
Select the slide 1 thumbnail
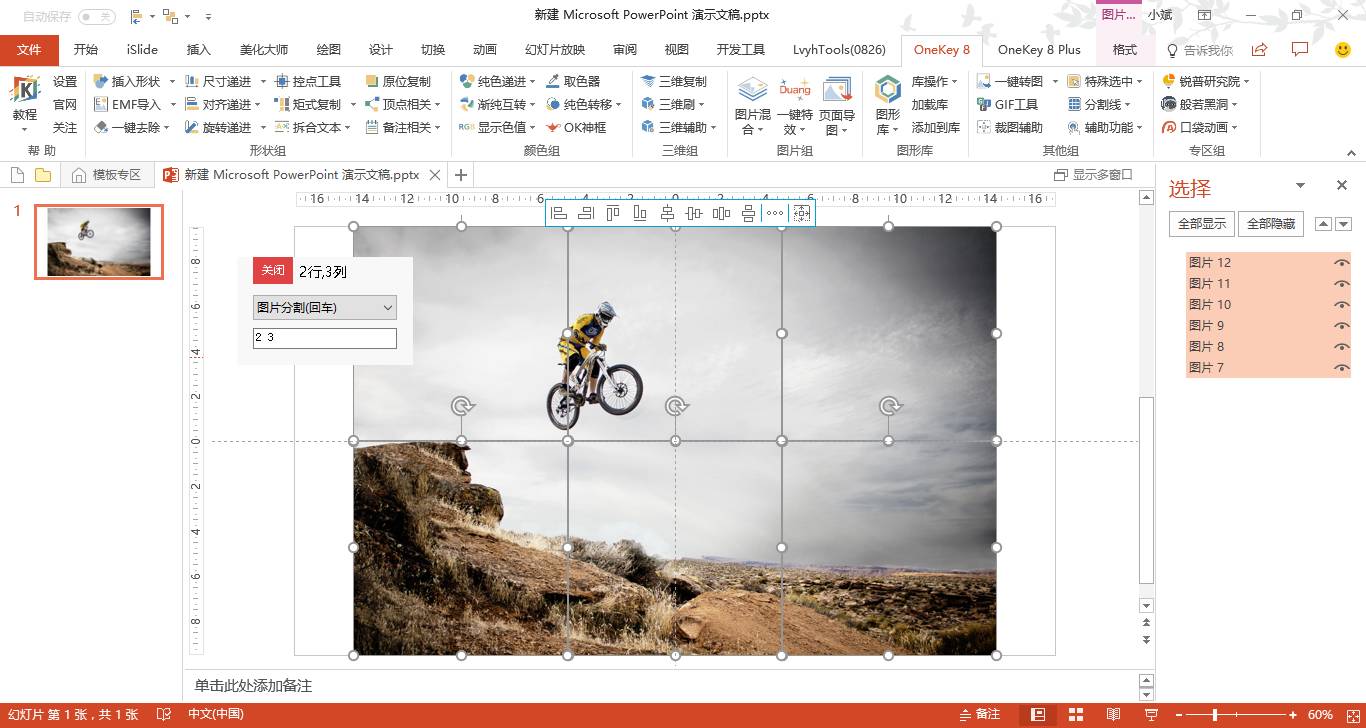pos(99,242)
